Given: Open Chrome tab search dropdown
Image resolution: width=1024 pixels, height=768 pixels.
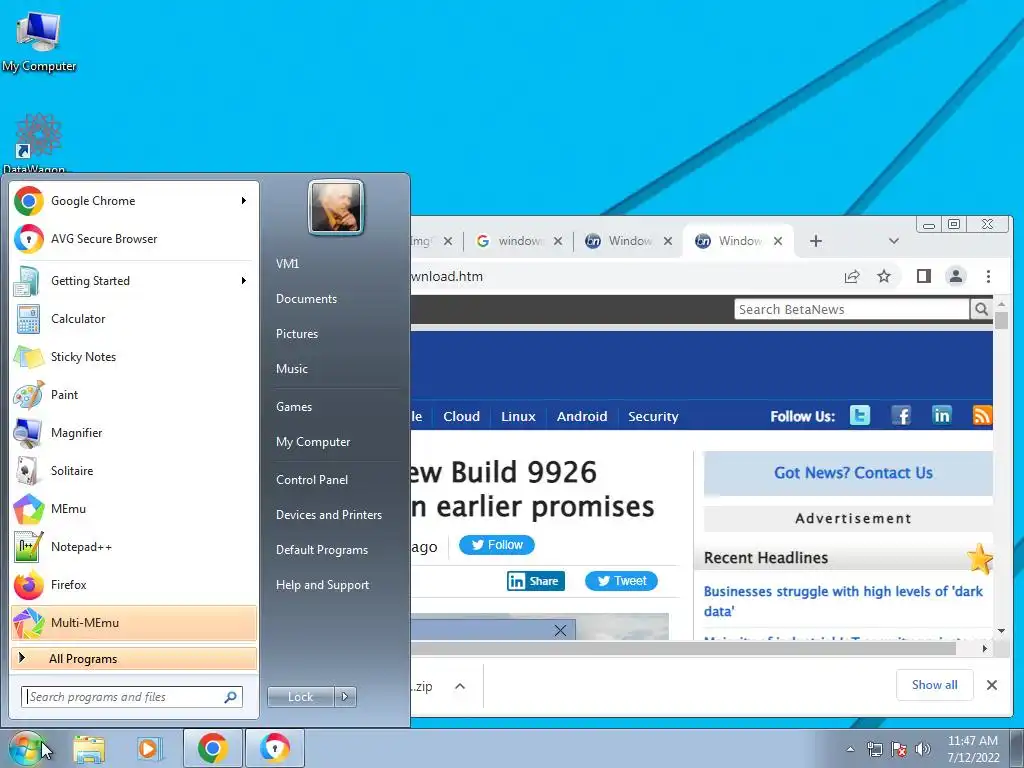Looking at the screenshot, I should click(x=893, y=241).
